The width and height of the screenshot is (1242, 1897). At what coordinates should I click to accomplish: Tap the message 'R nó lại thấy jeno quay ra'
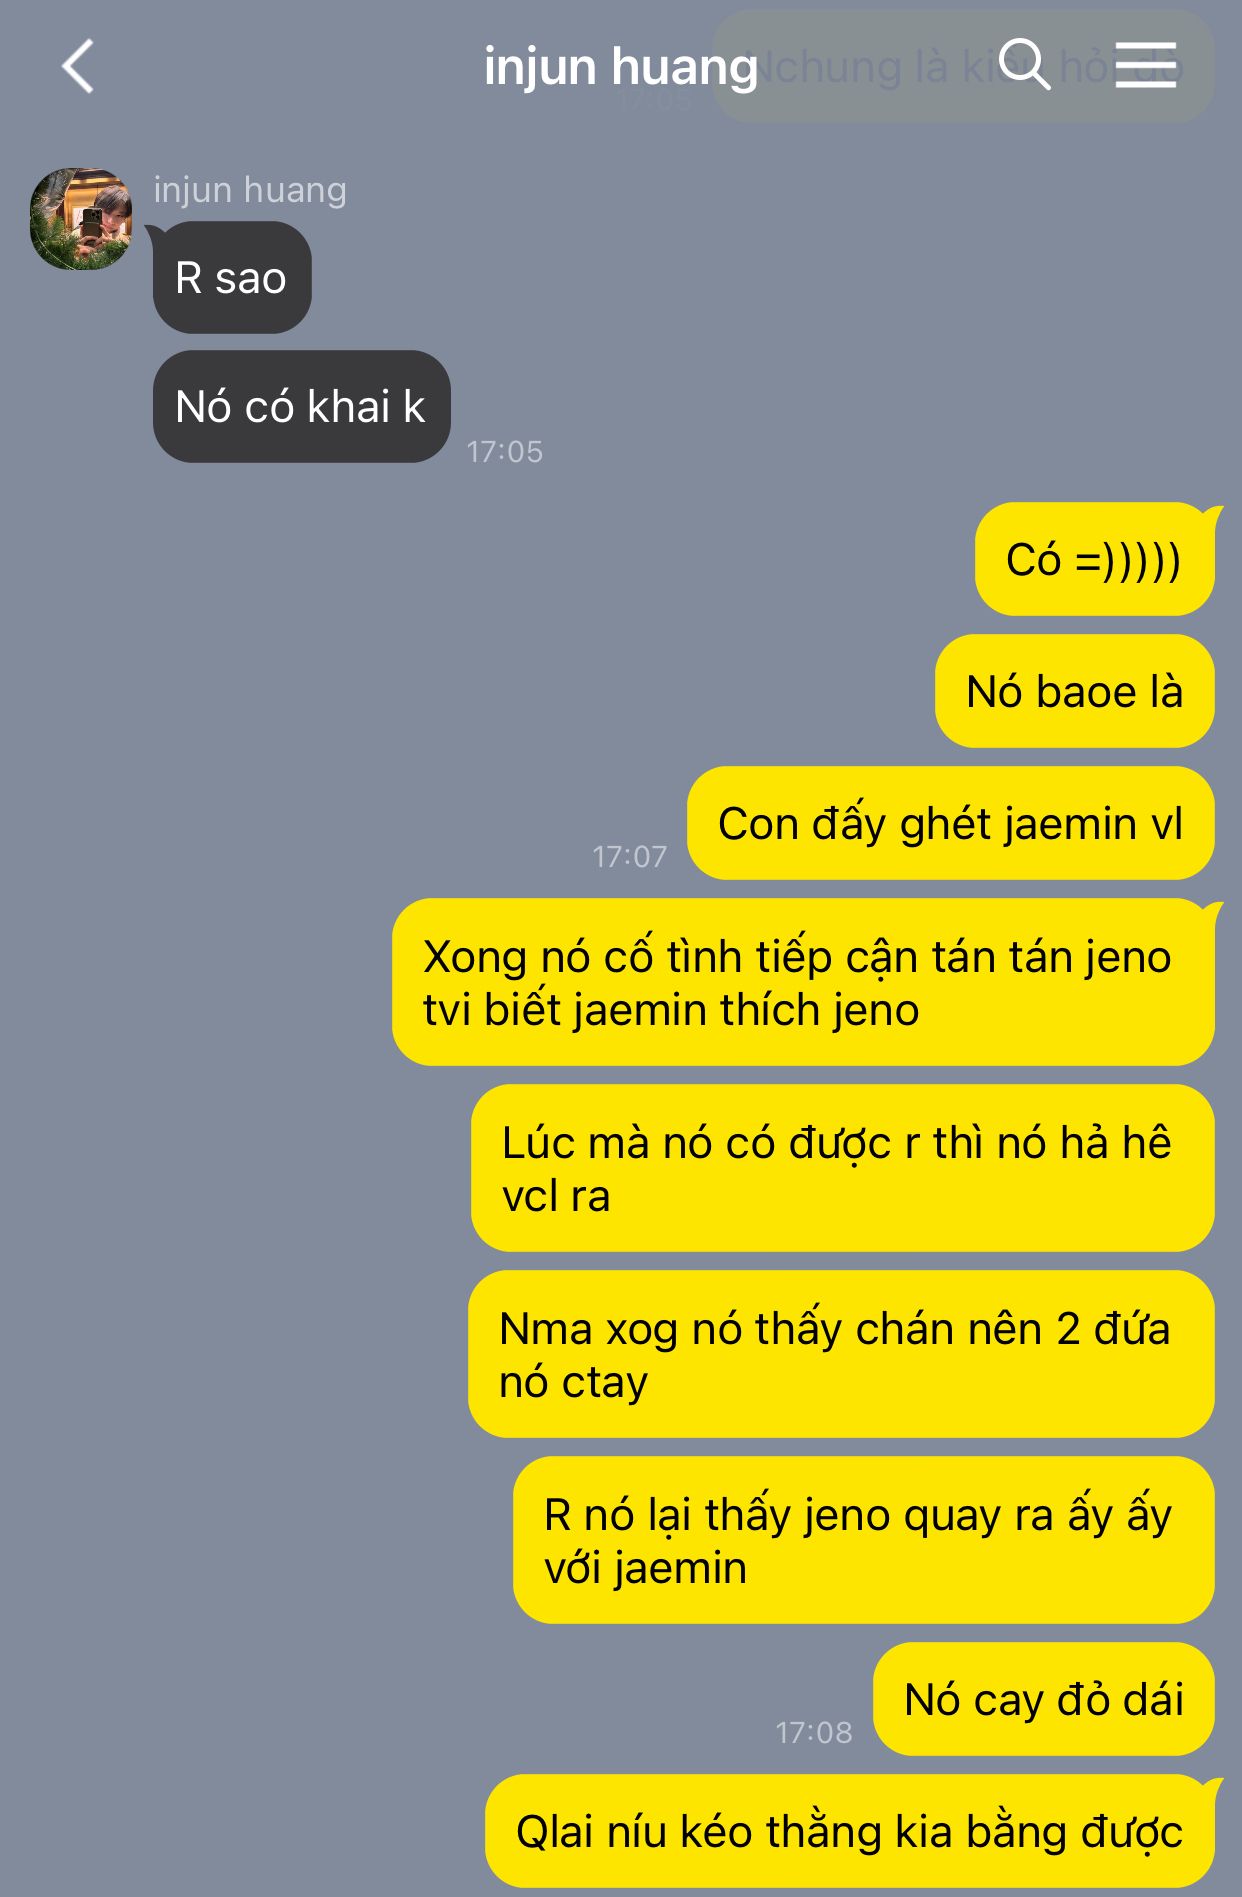tap(864, 1540)
